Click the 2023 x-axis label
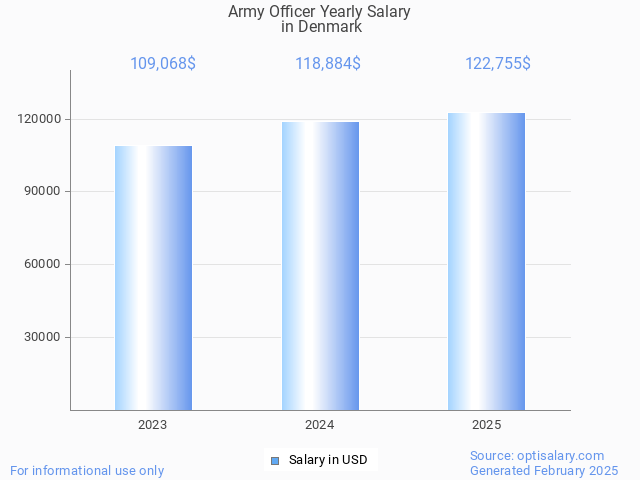This screenshot has height=480, width=640. pyautogui.click(x=153, y=425)
